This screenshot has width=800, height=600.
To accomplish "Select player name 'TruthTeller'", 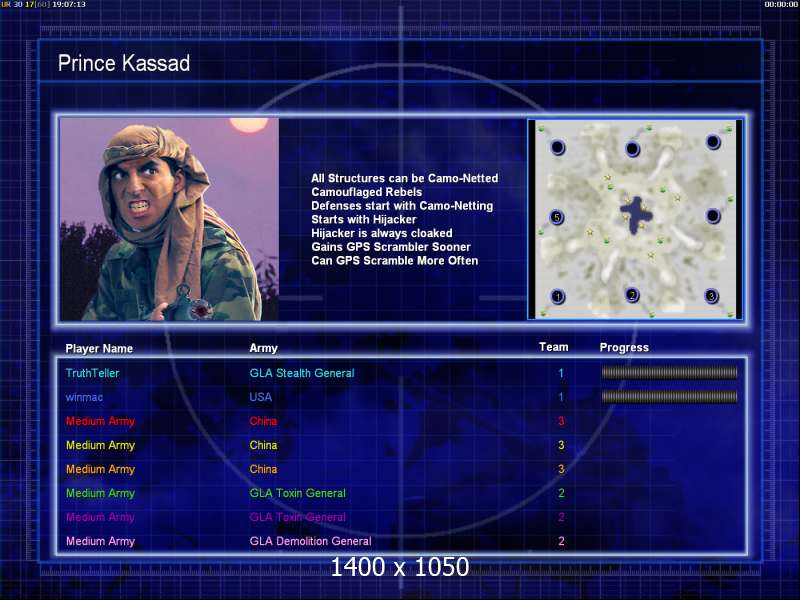I will [92, 373].
